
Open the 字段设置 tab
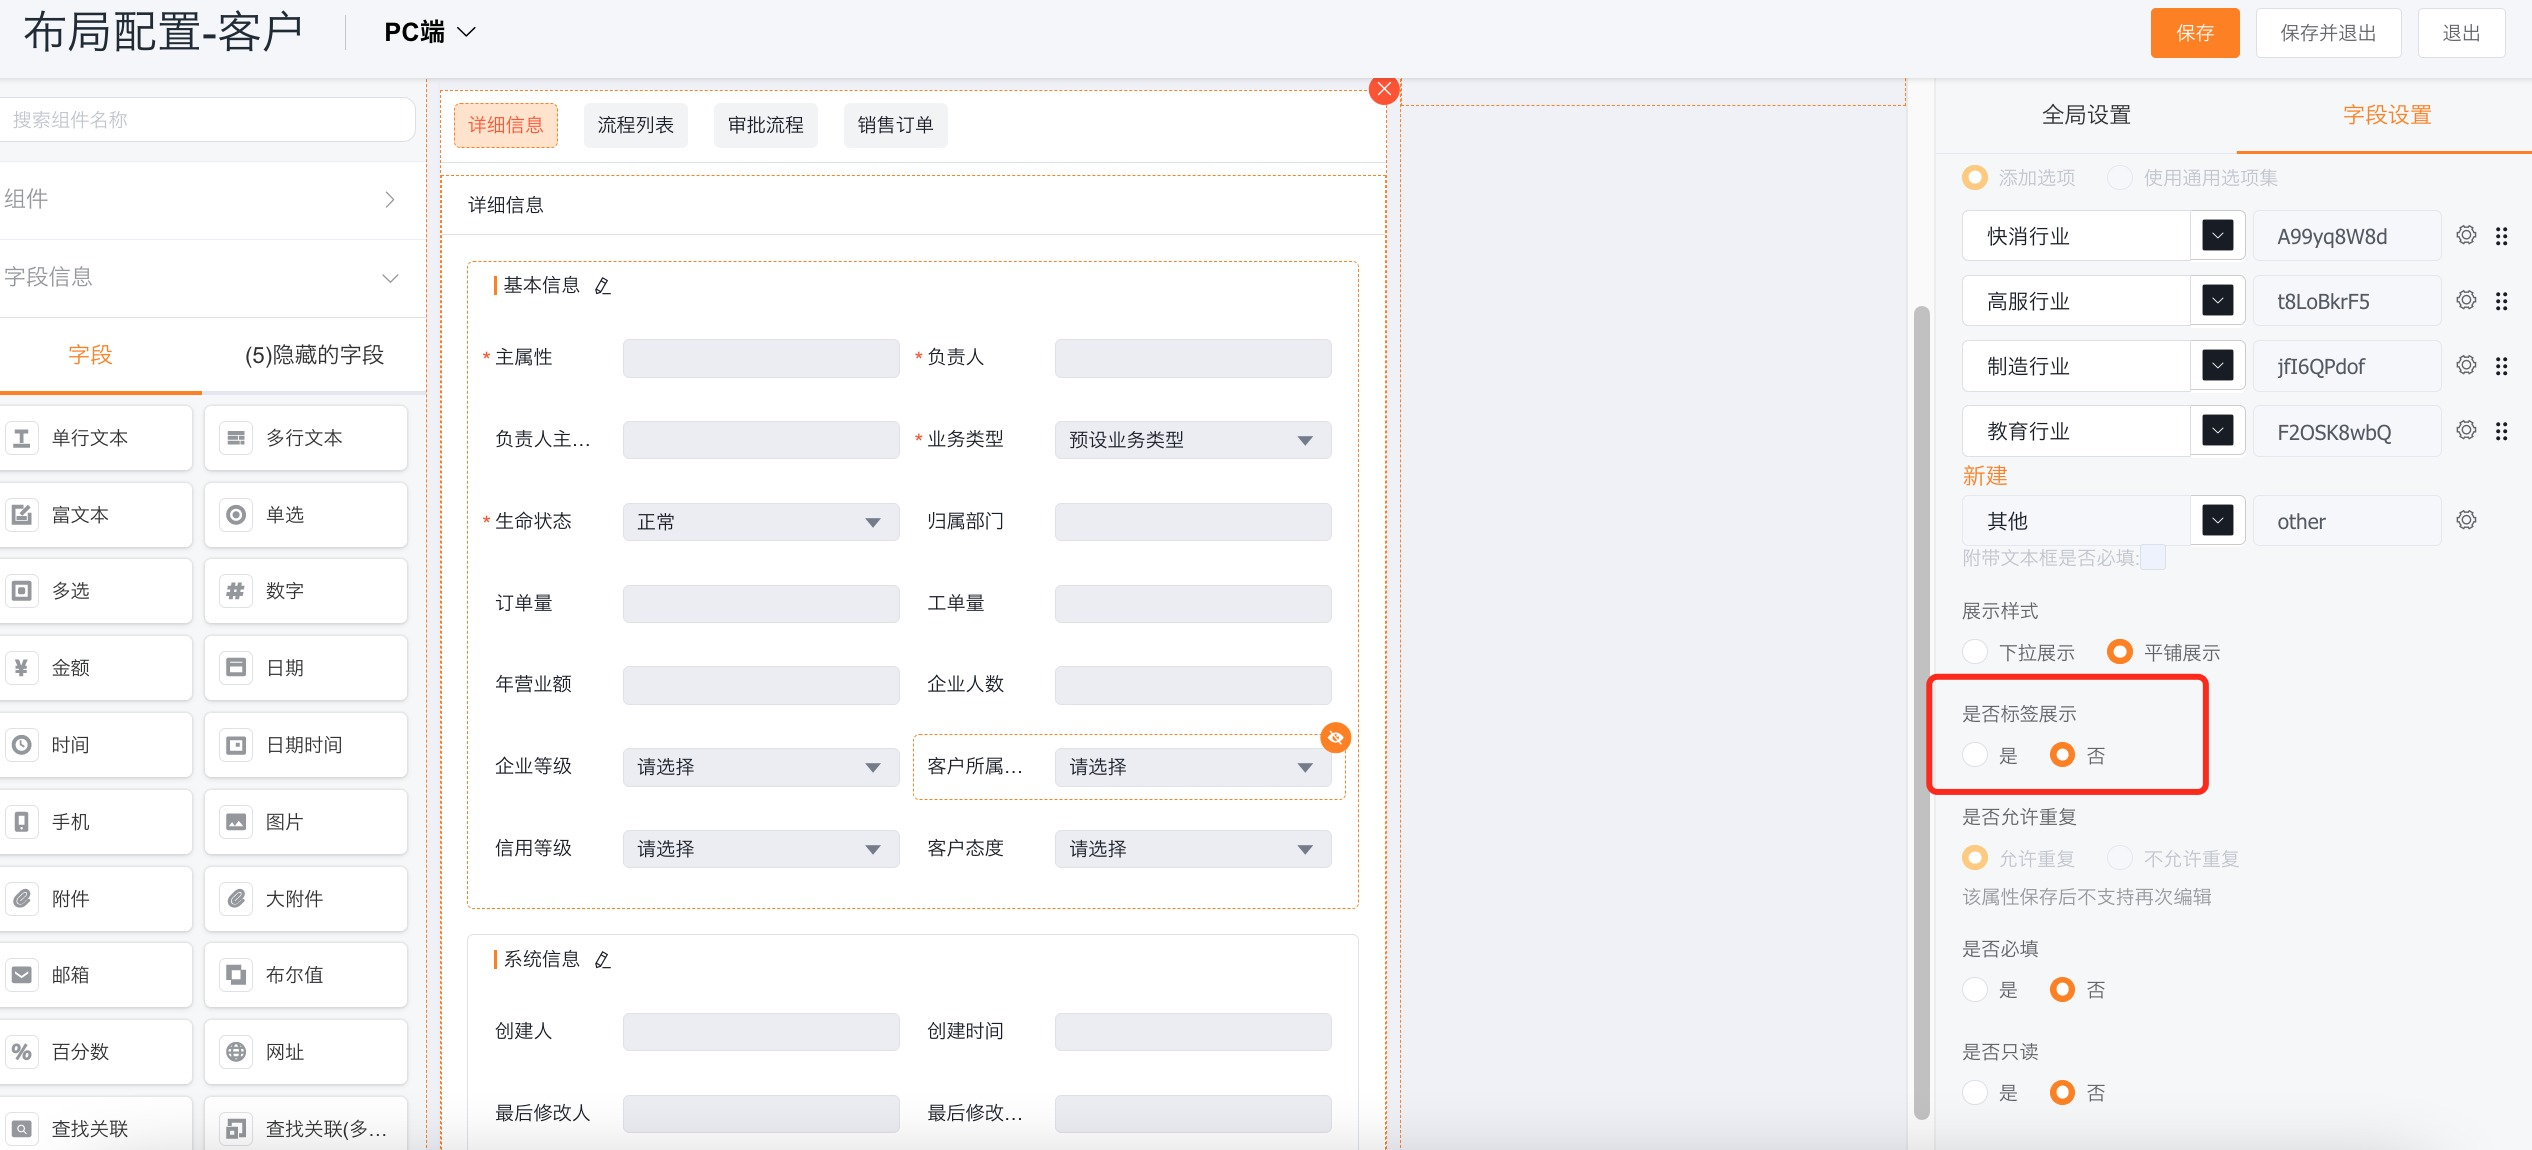tap(2387, 115)
